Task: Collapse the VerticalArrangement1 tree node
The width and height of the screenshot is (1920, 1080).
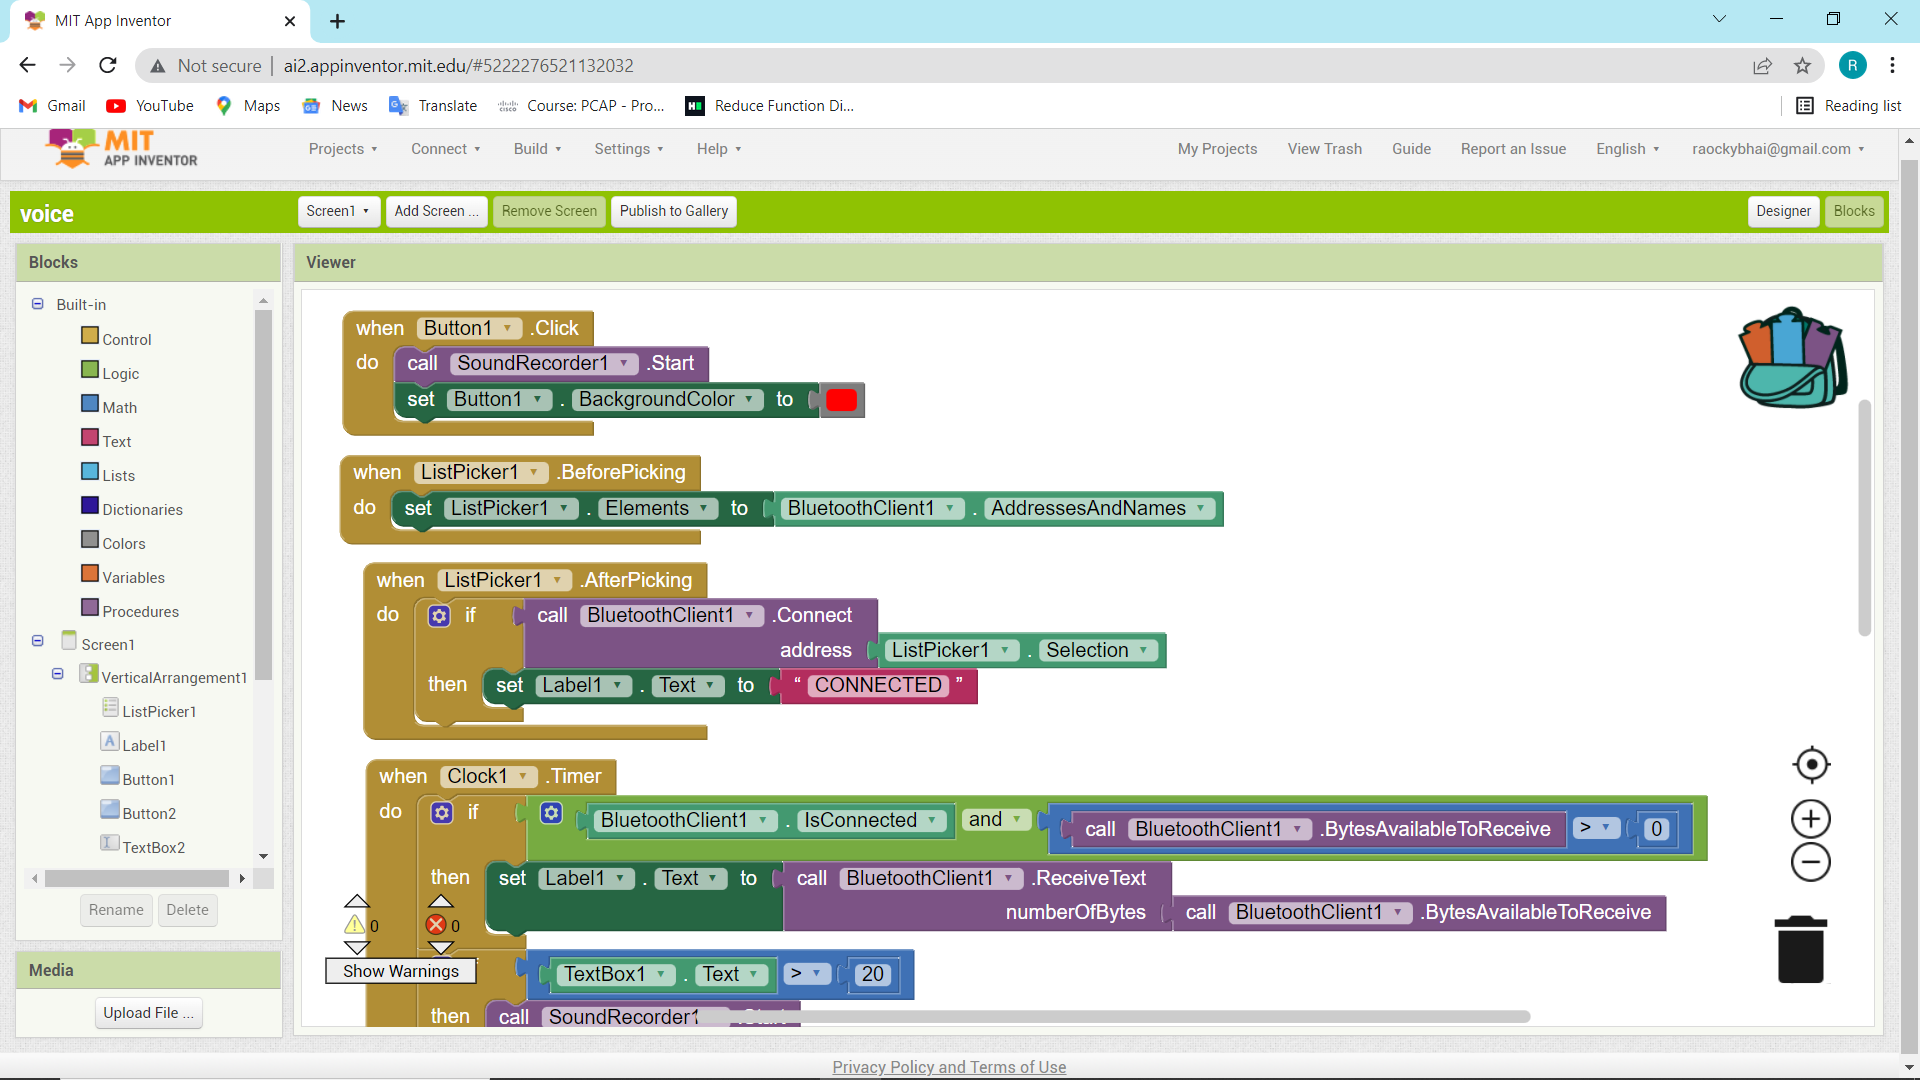Action: 58,674
